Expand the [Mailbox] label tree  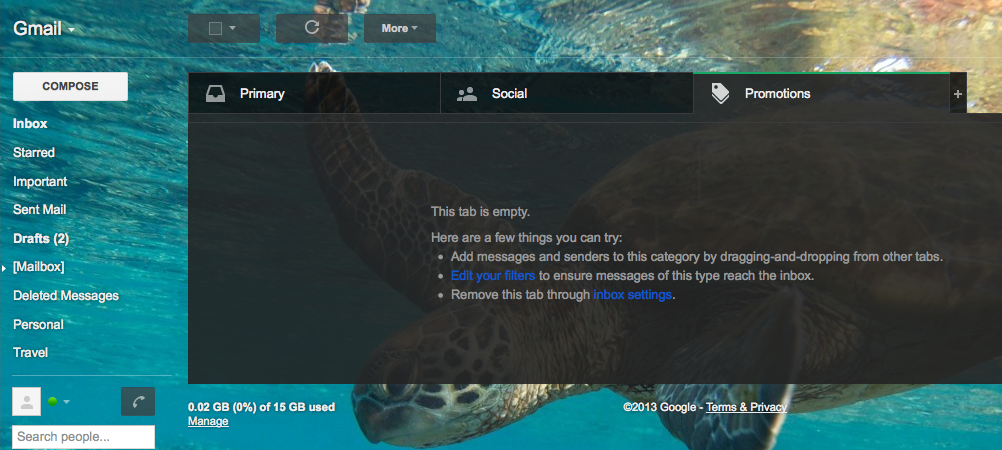(x=4, y=268)
